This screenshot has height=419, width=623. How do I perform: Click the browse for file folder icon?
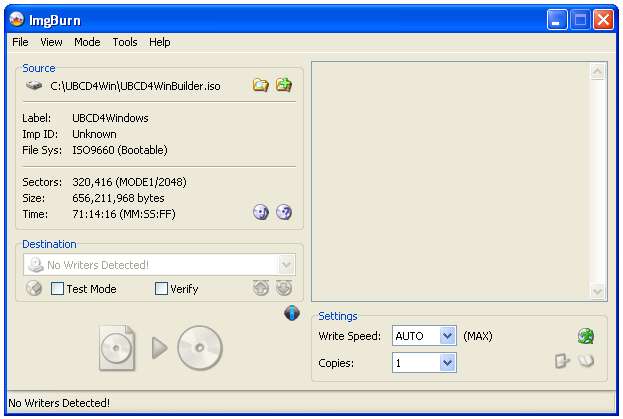click(261, 85)
